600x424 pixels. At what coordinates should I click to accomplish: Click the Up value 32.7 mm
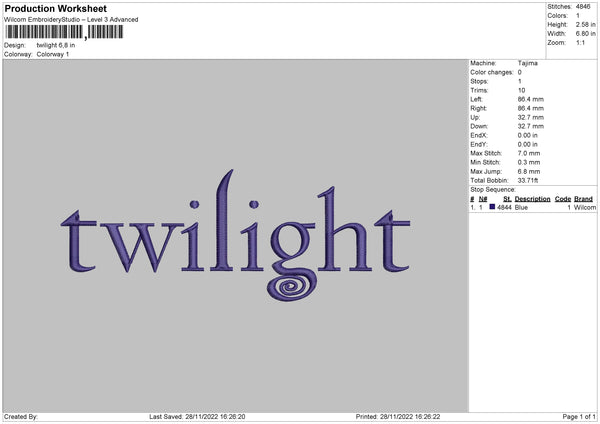point(530,117)
